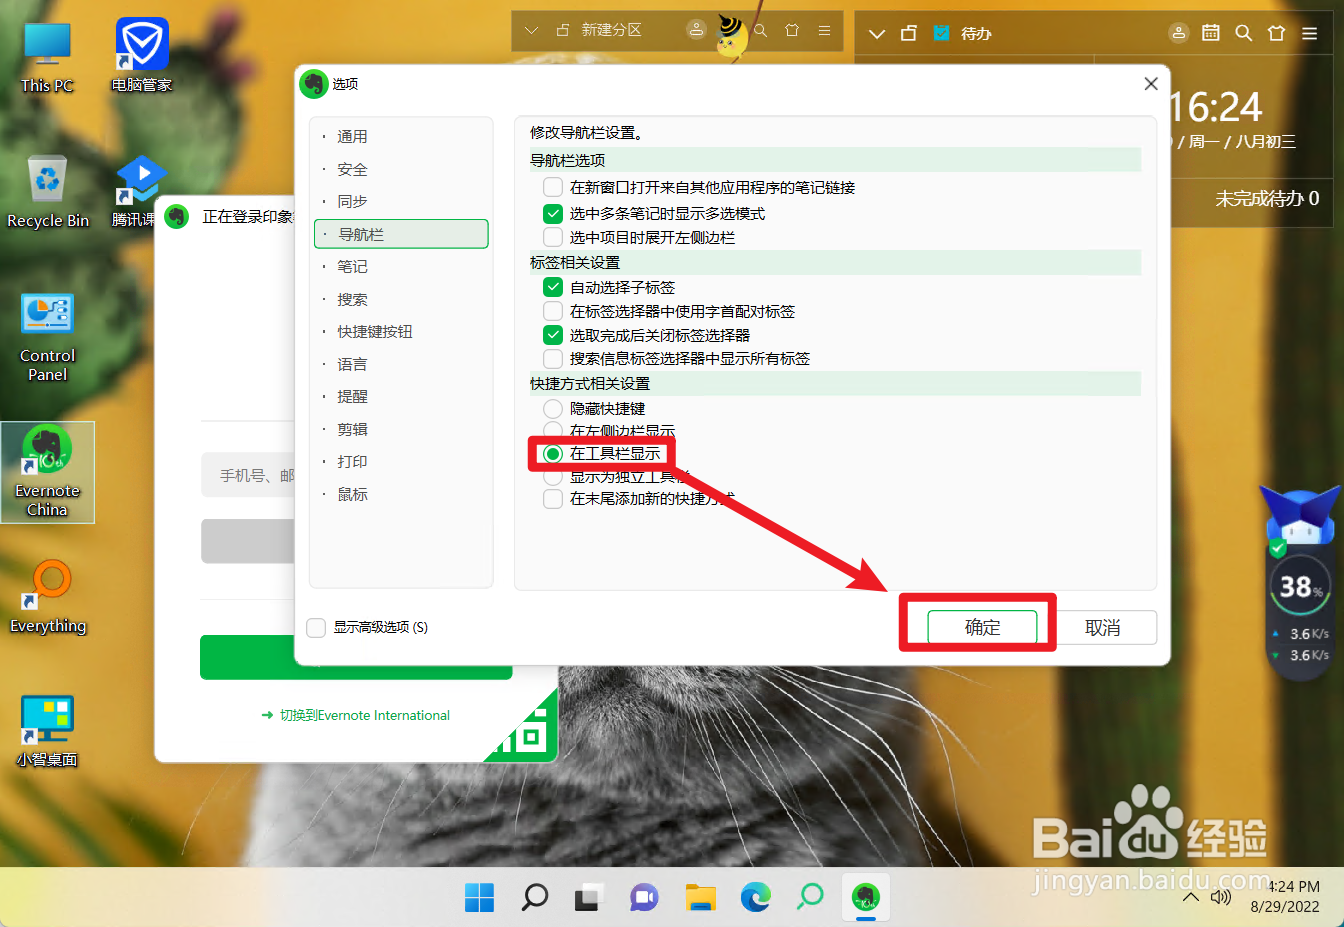1344x927 pixels.
Task: Open the Windows Start menu
Action: coord(479,897)
